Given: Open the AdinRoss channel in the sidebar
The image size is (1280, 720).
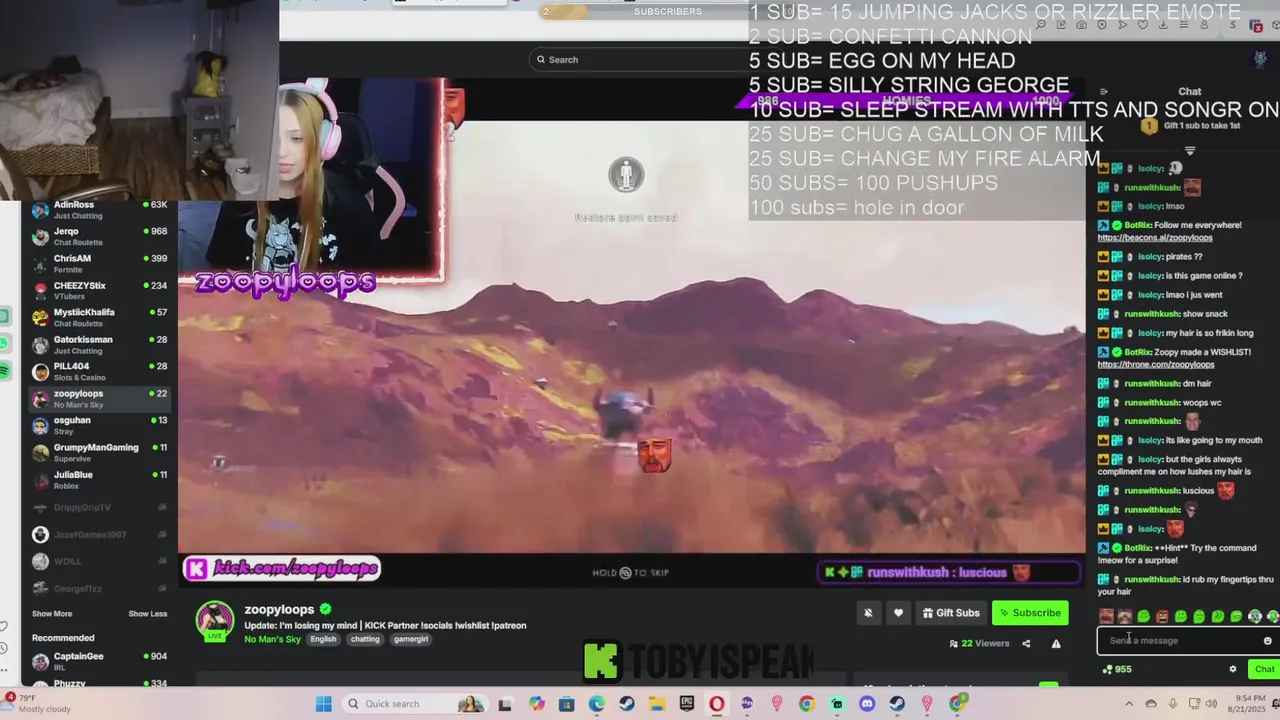Looking at the screenshot, I should (x=99, y=210).
